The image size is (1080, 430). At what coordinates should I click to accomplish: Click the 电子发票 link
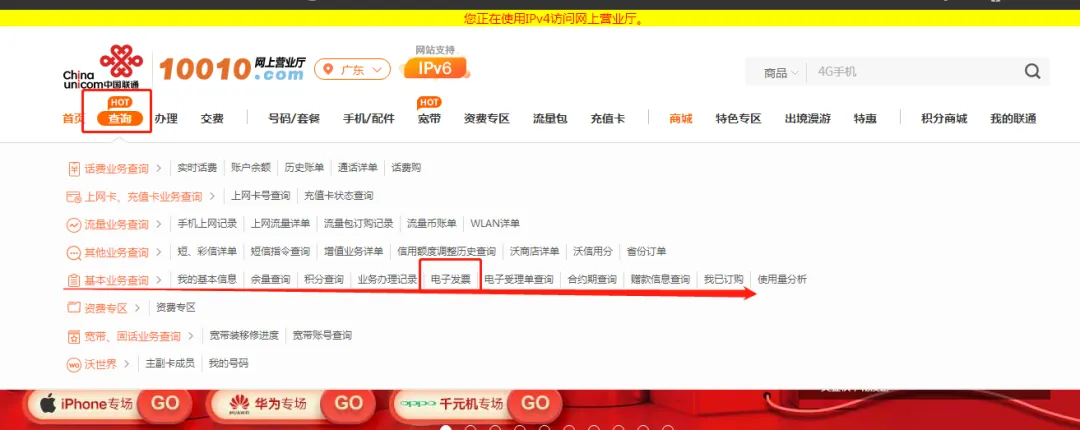click(450, 280)
